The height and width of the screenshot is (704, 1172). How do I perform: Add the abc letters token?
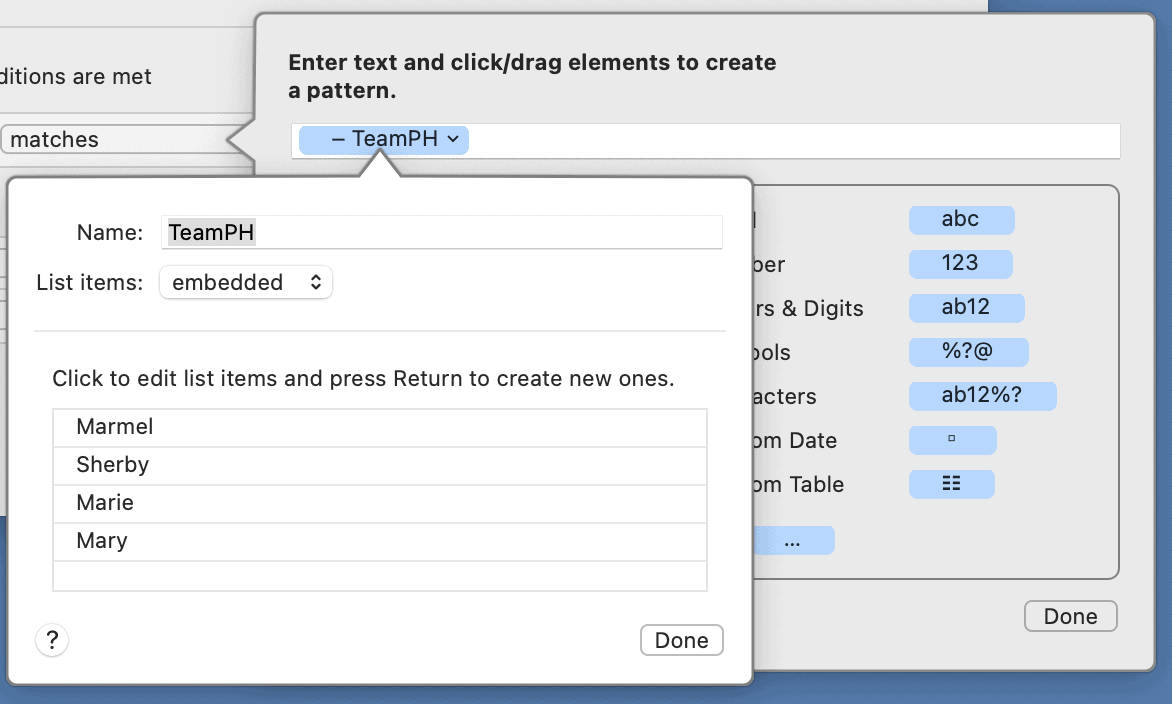[x=961, y=220]
